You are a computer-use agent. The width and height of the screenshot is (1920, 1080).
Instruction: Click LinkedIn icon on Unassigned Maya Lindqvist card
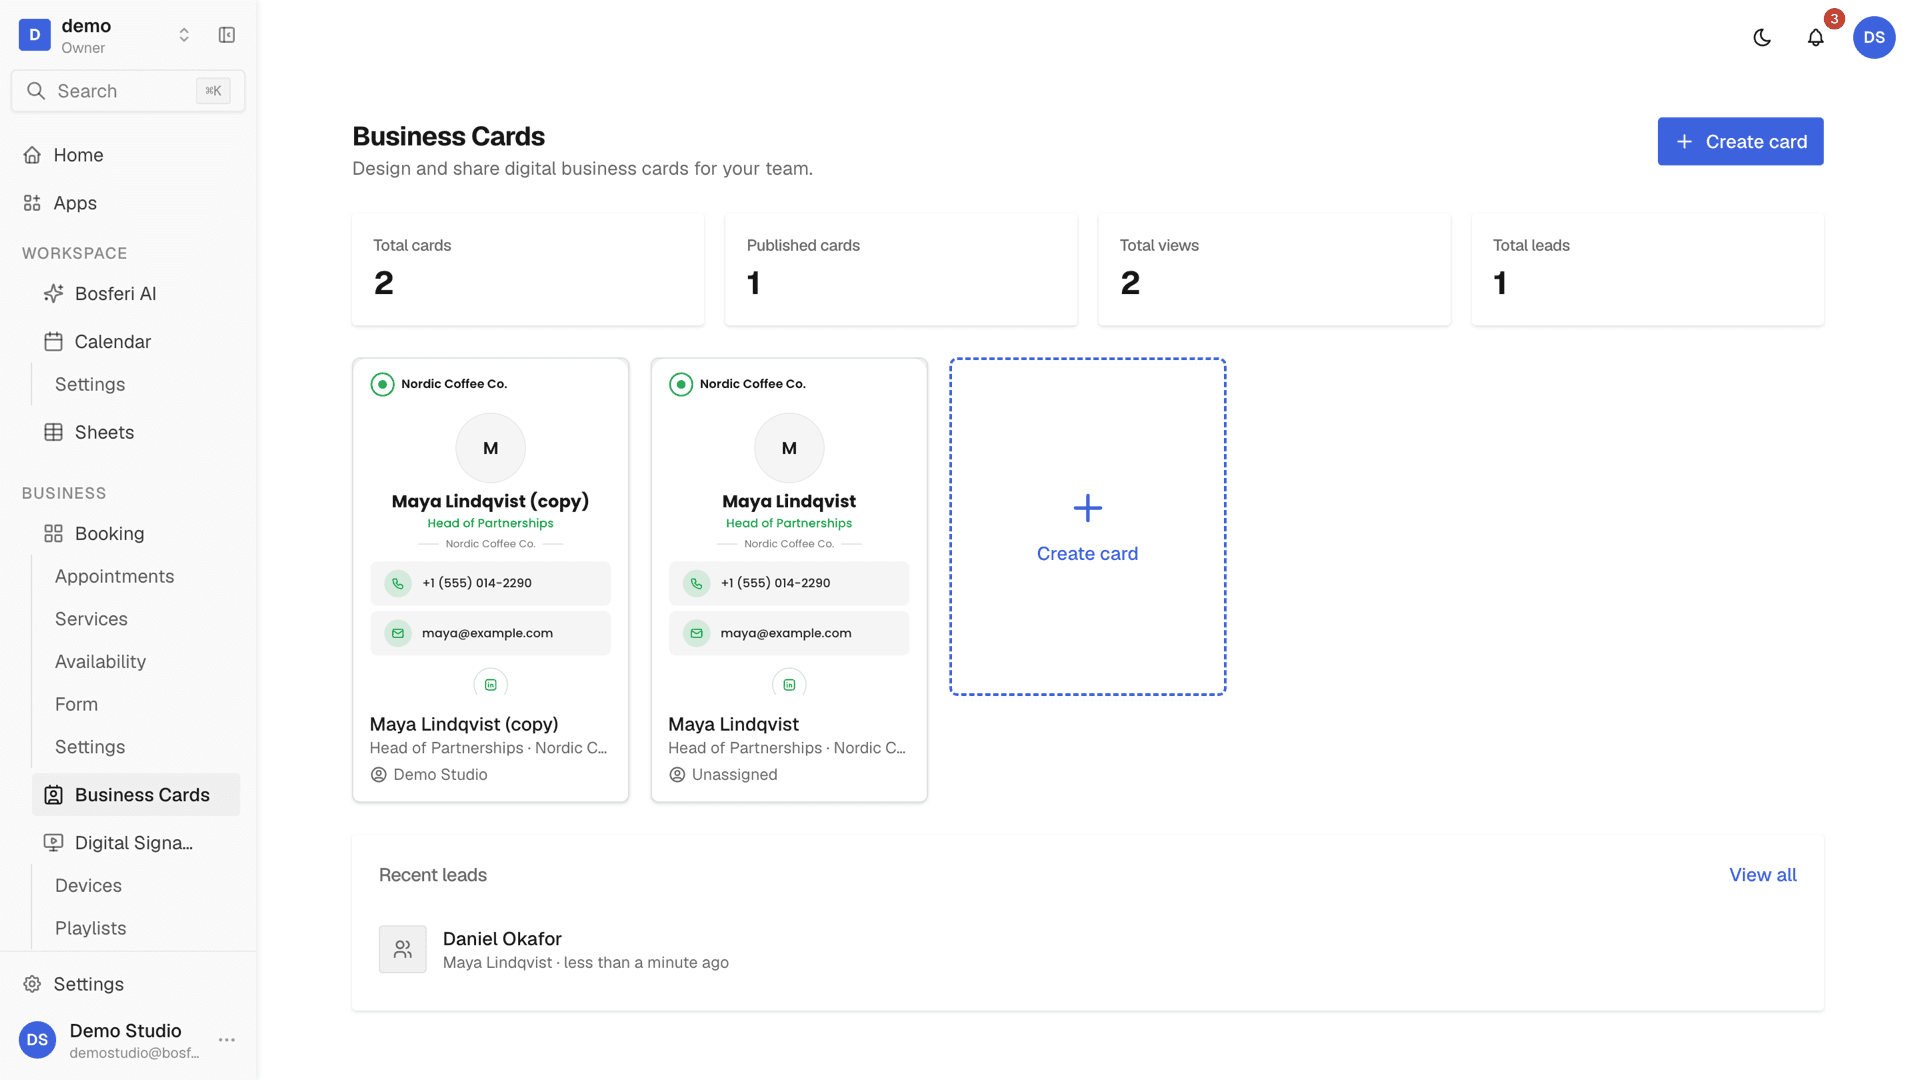(789, 685)
